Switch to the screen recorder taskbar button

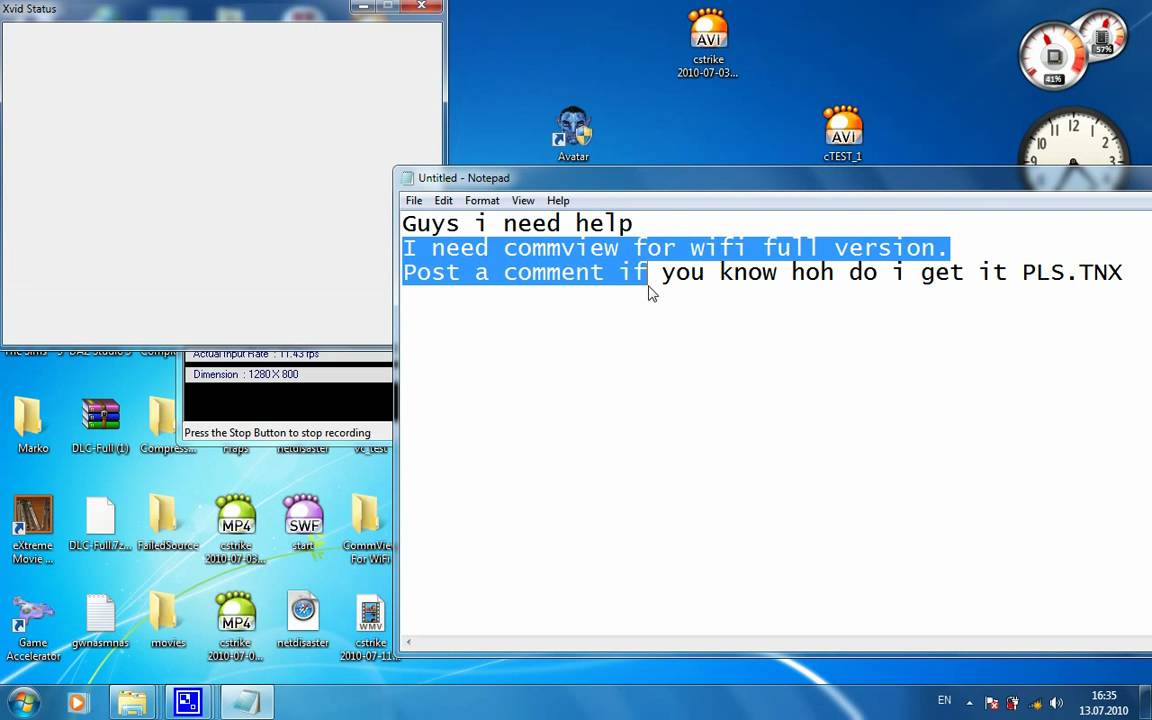click(188, 702)
